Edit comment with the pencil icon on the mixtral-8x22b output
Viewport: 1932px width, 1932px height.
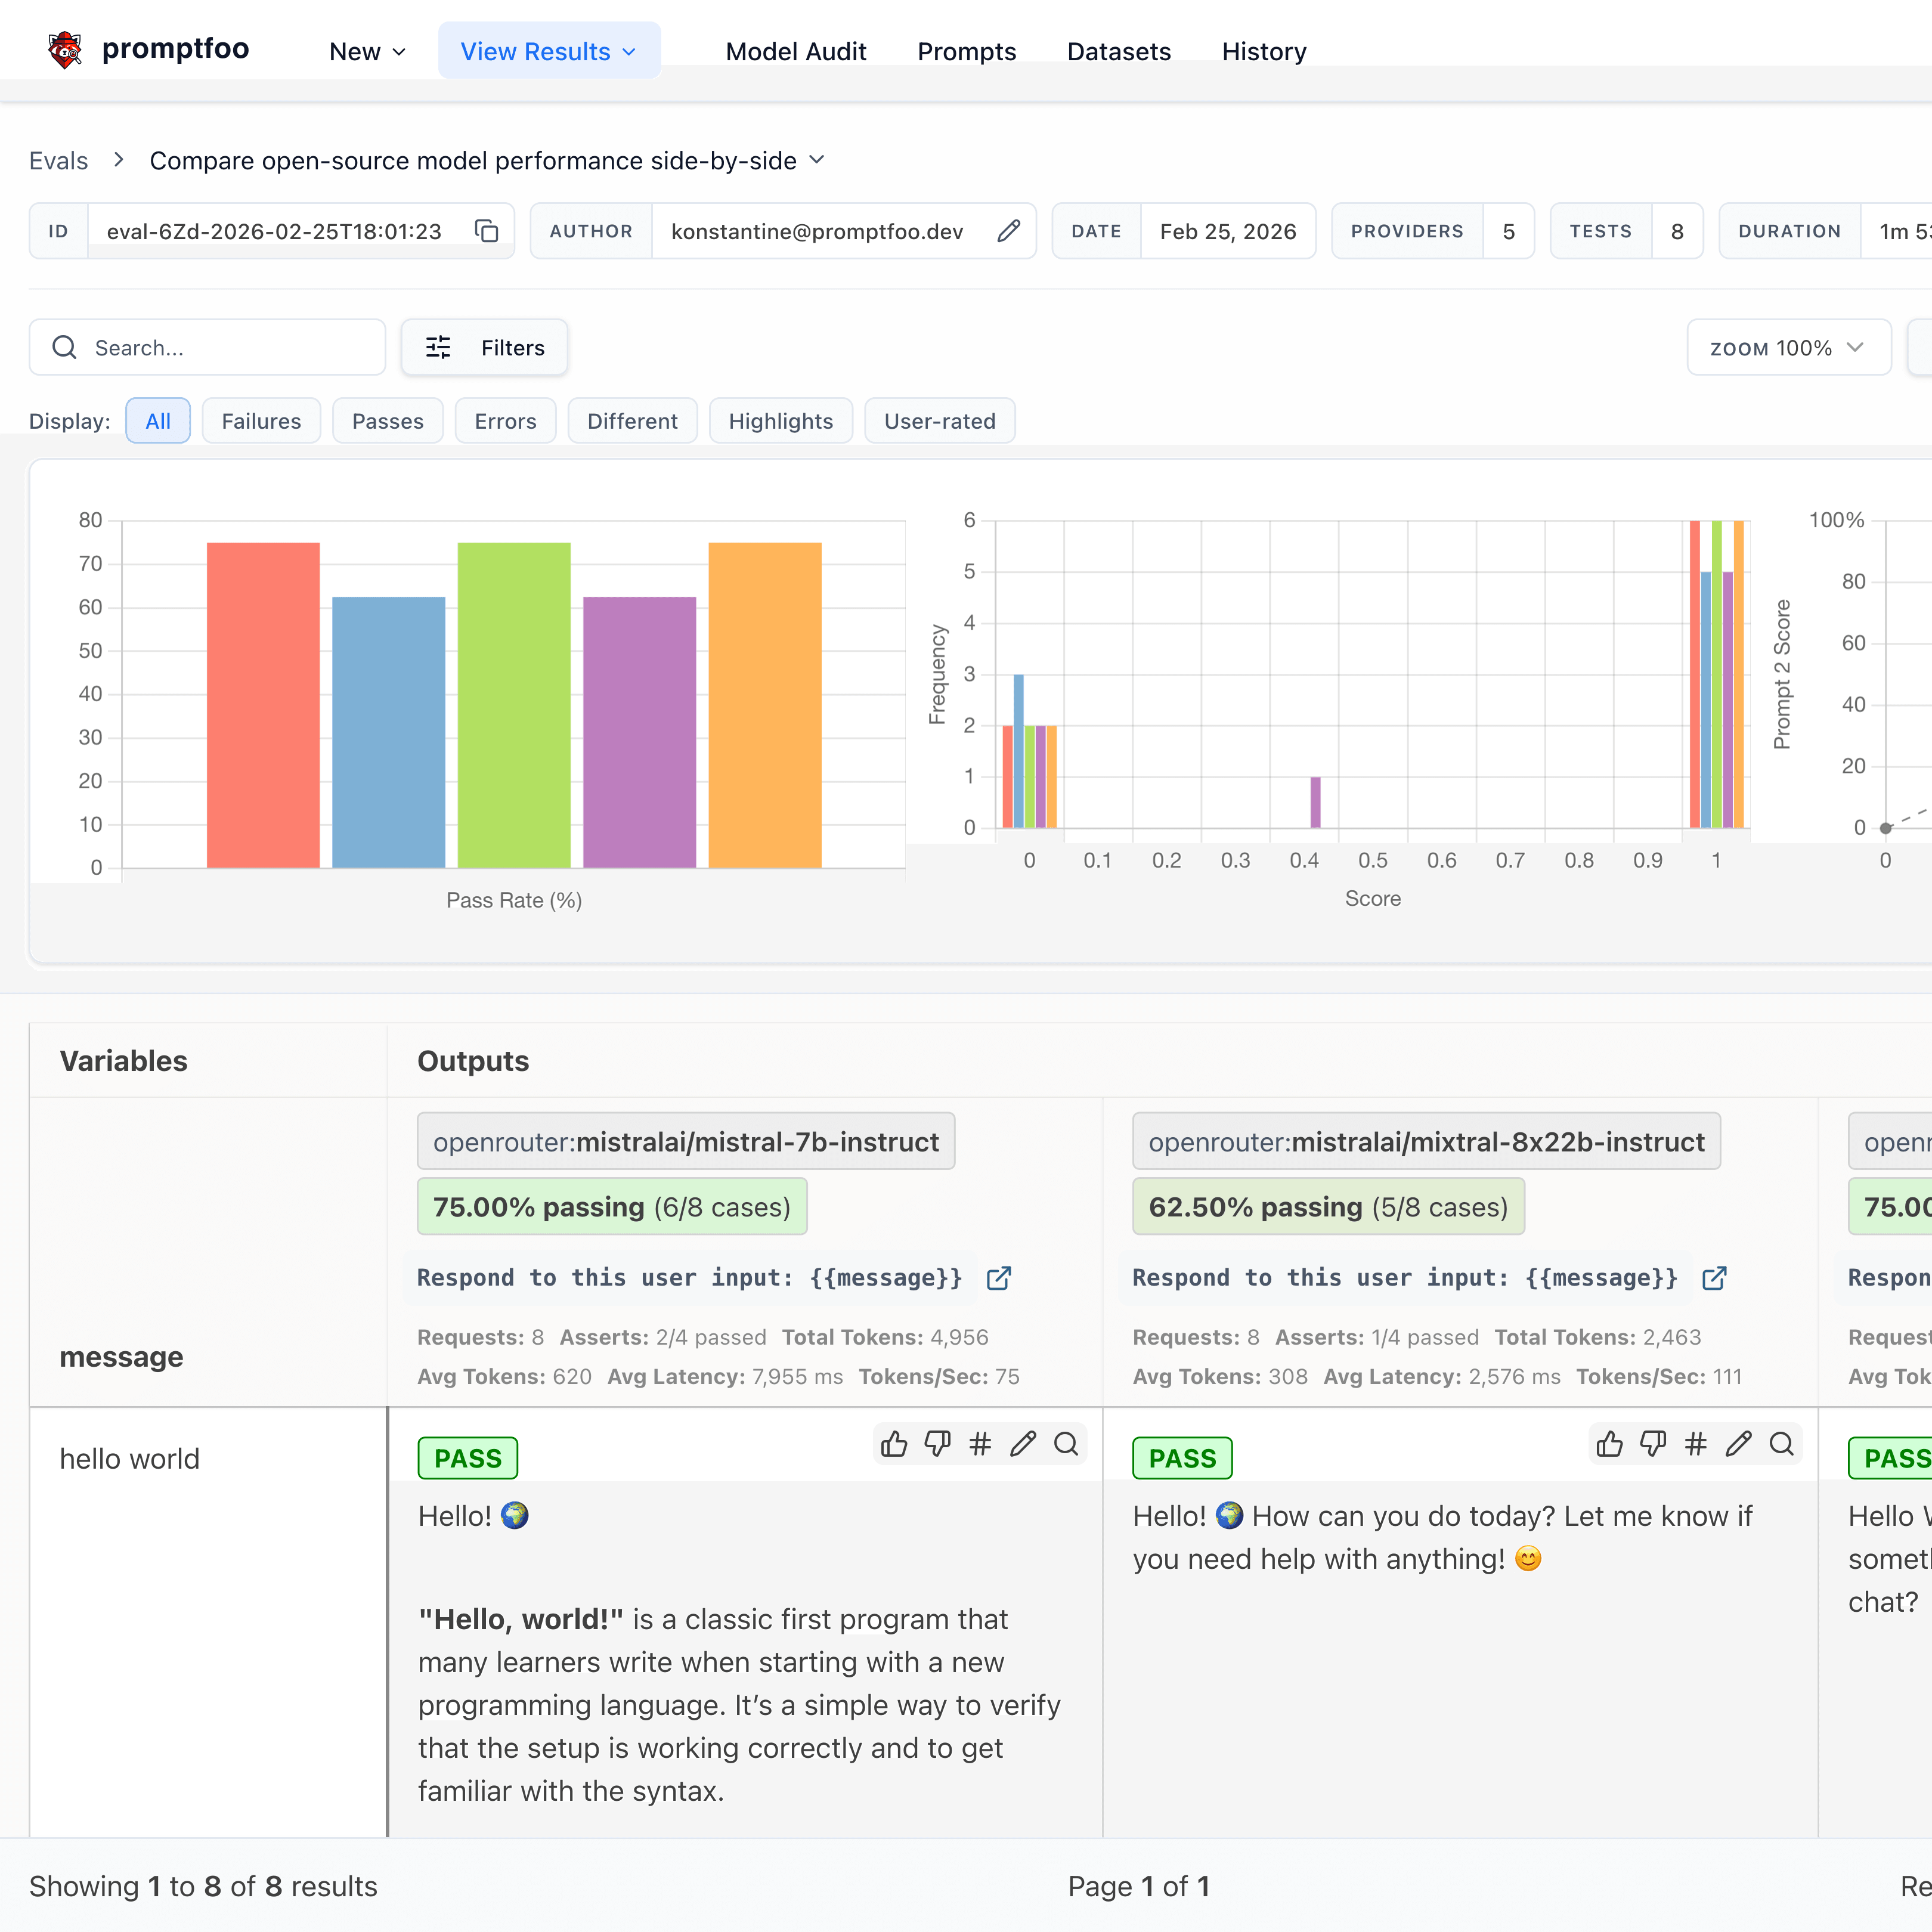coord(1739,1444)
